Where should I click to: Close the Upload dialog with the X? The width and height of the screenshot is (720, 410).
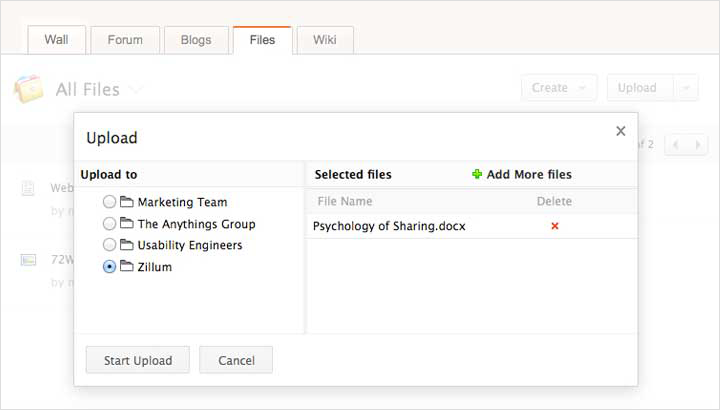[620, 131]
